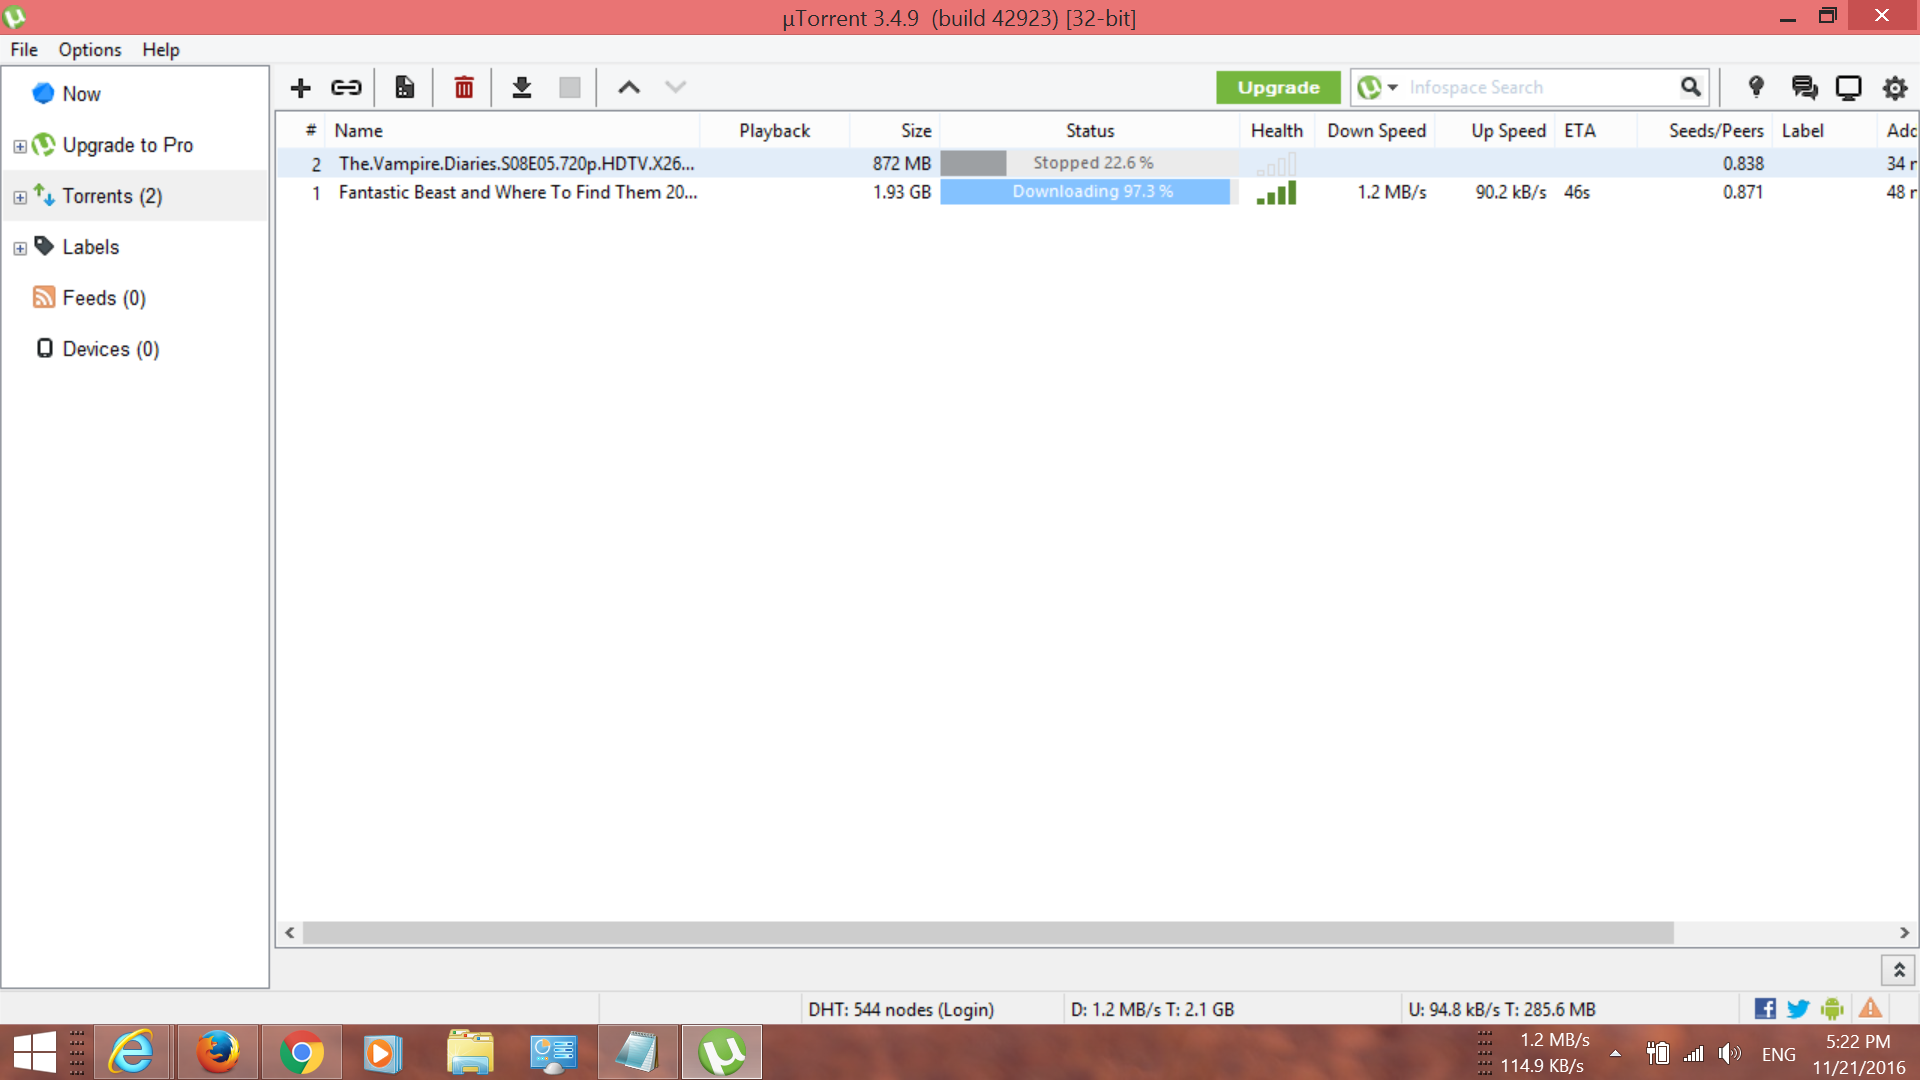Expand the Torrents (2) tree node
This screenshot has width=1920, height=1080.
pyautogui.click(x=20, y=197)
